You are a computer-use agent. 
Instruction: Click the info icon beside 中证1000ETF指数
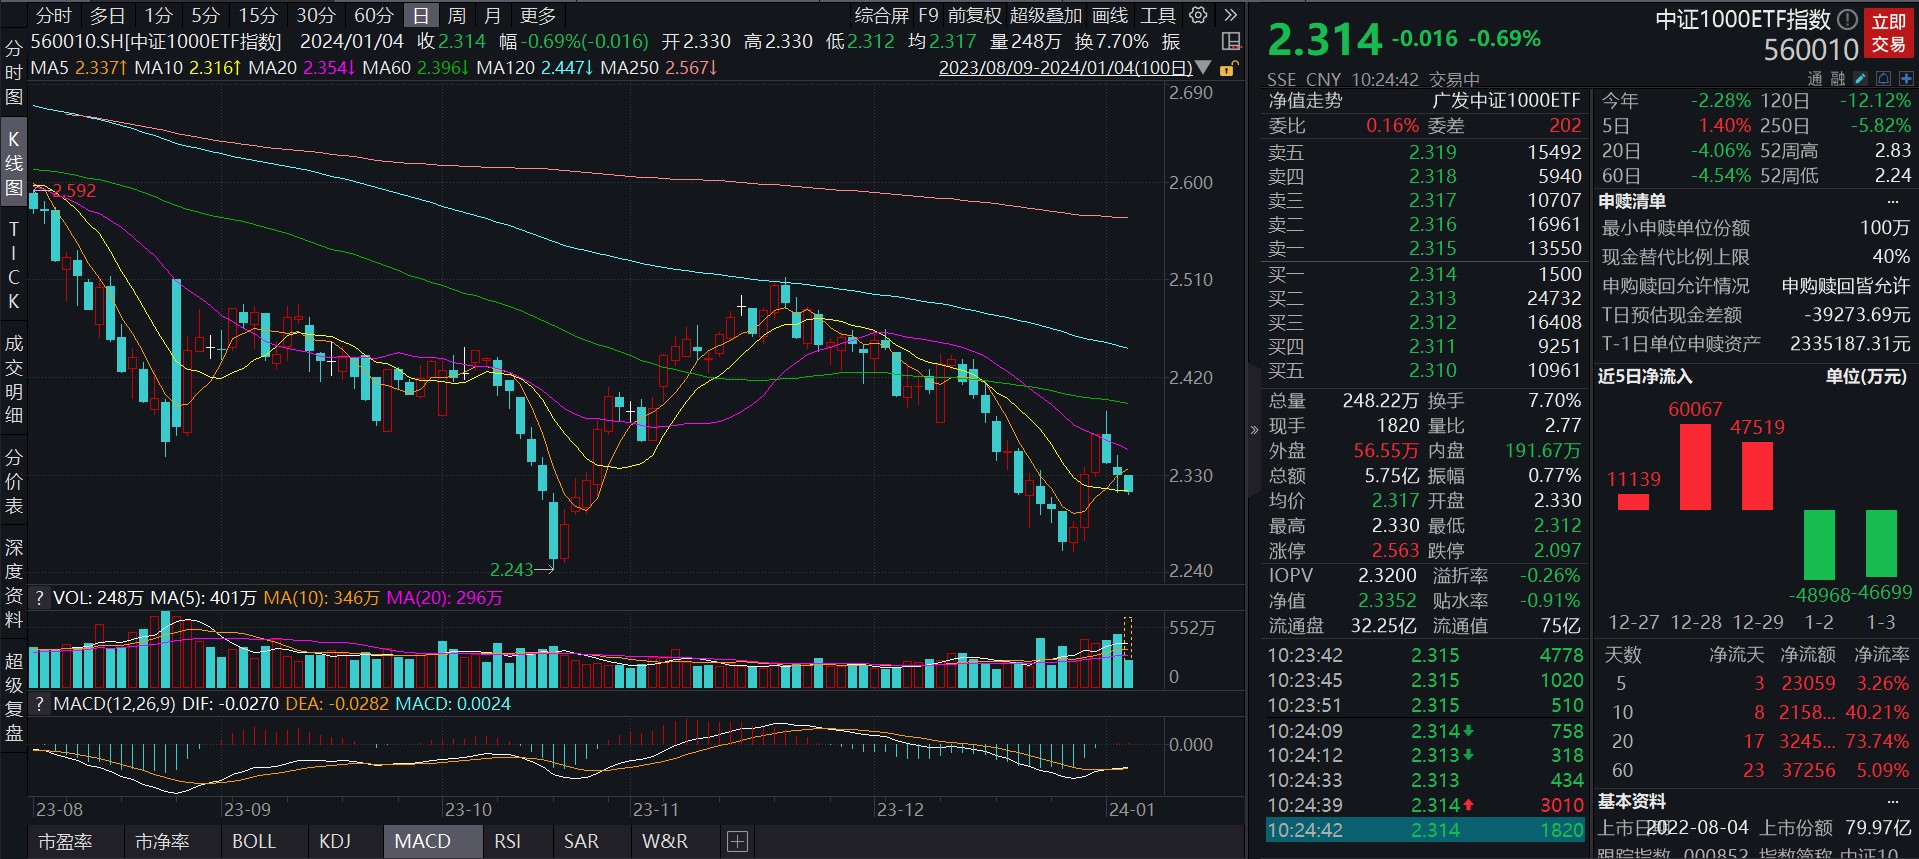click(1847, 19)
